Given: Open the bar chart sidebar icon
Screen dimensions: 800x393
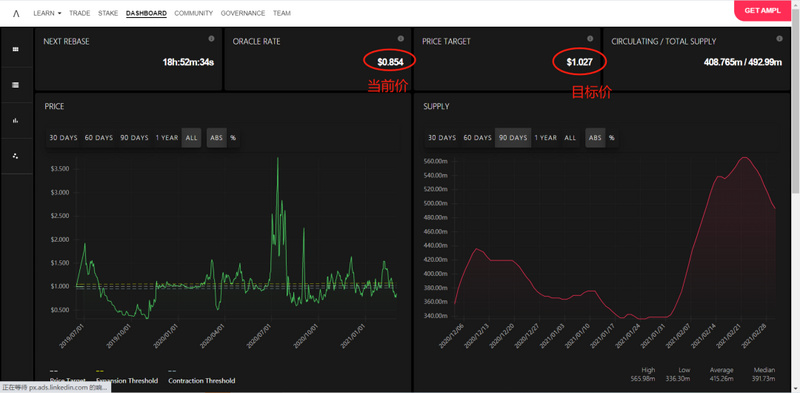Looking at the screenshot, I should 15,120.
